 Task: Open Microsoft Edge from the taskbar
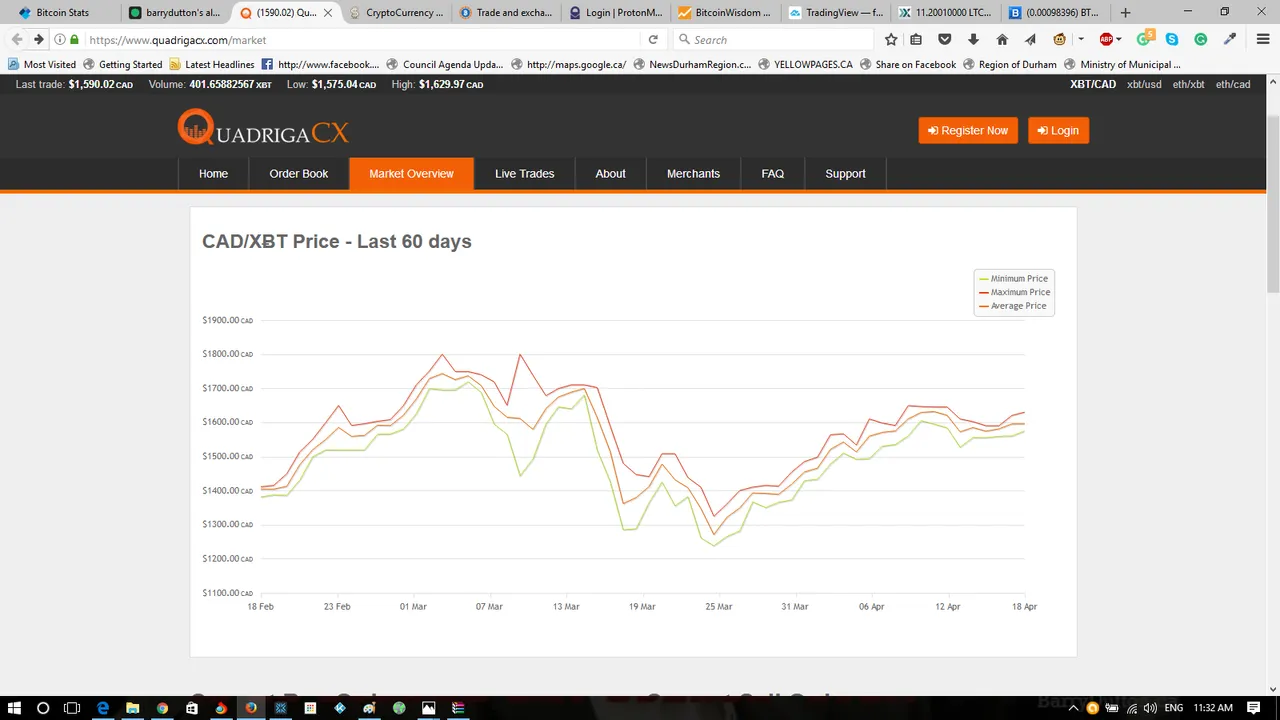(102, 708)
